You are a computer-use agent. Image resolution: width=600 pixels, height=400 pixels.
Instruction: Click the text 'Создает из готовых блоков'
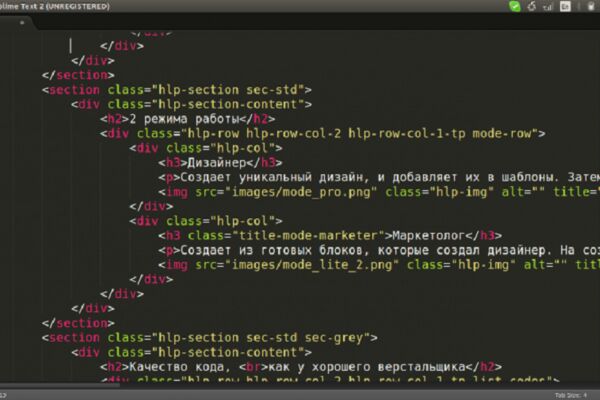pyautogui.click(x=272, y=250)
